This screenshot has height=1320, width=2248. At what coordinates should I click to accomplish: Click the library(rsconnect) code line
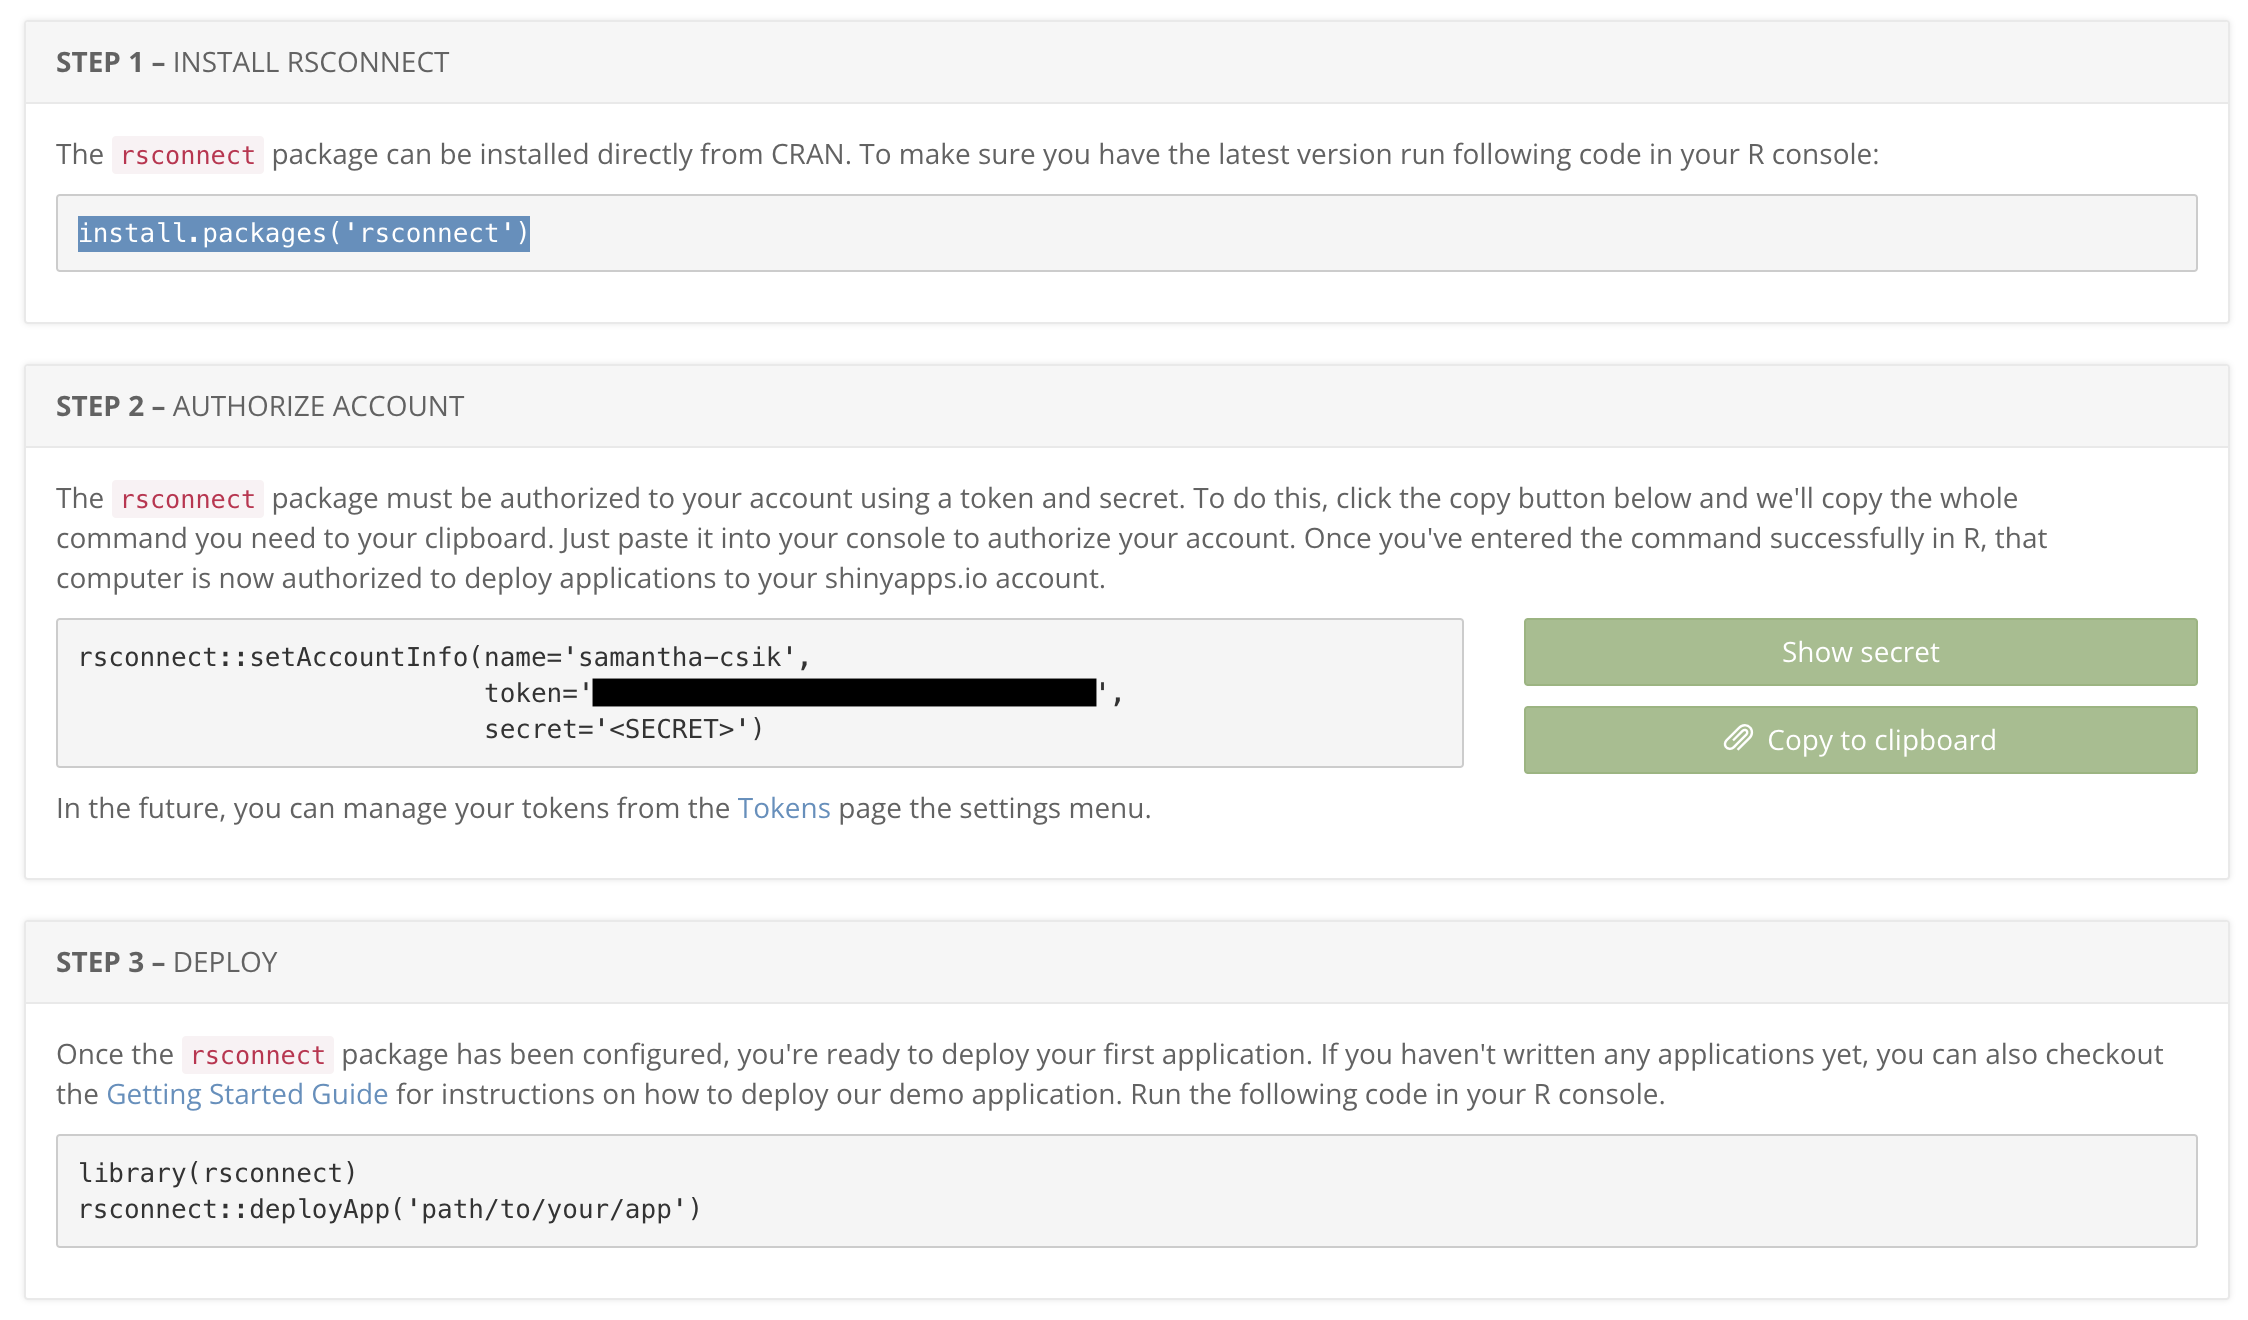pos(218,1172)
